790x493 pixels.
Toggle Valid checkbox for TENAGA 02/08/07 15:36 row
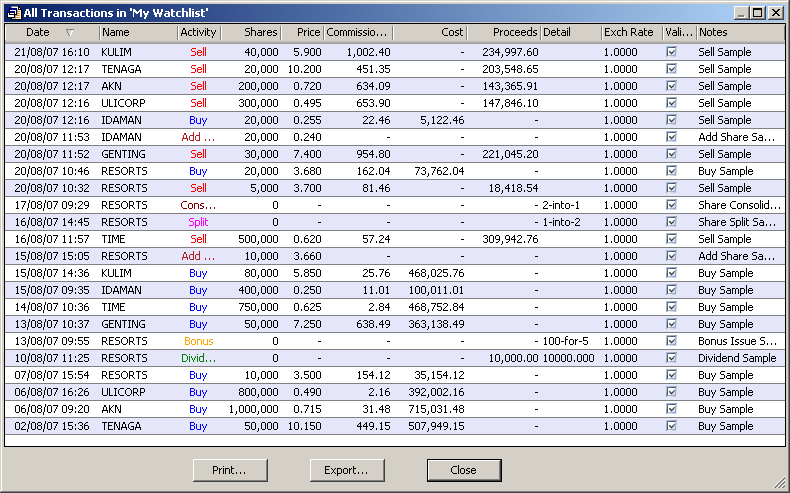click(671, 426)
